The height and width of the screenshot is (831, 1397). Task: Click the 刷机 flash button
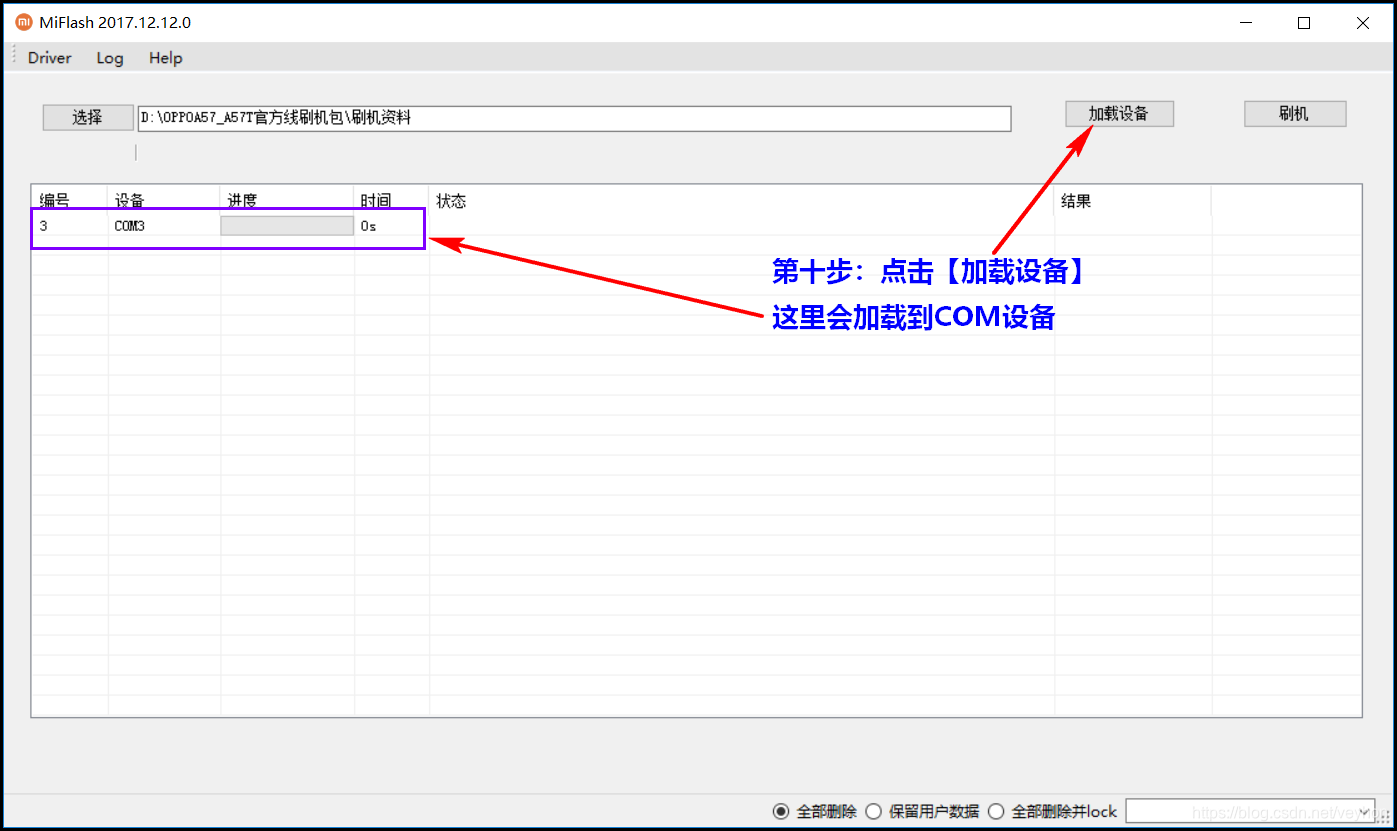pyautogui.click(x=1295, y=114)
